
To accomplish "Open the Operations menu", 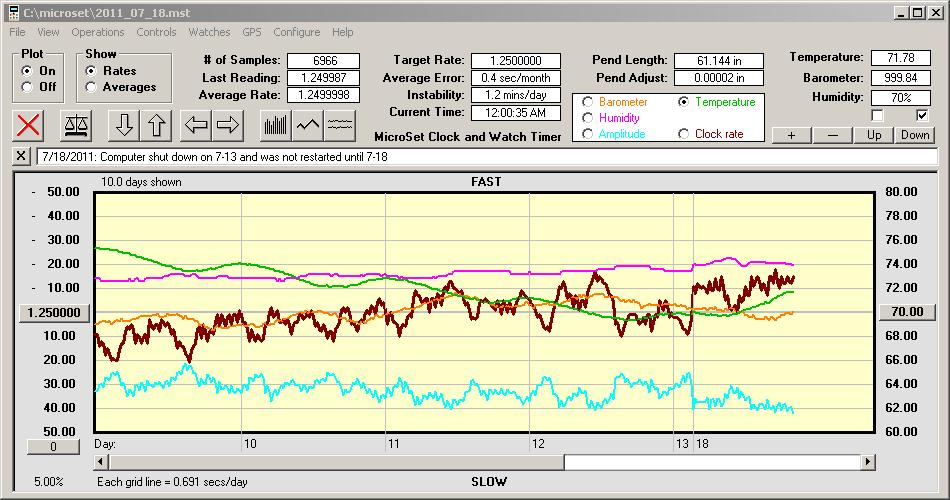I will point(98,32).
